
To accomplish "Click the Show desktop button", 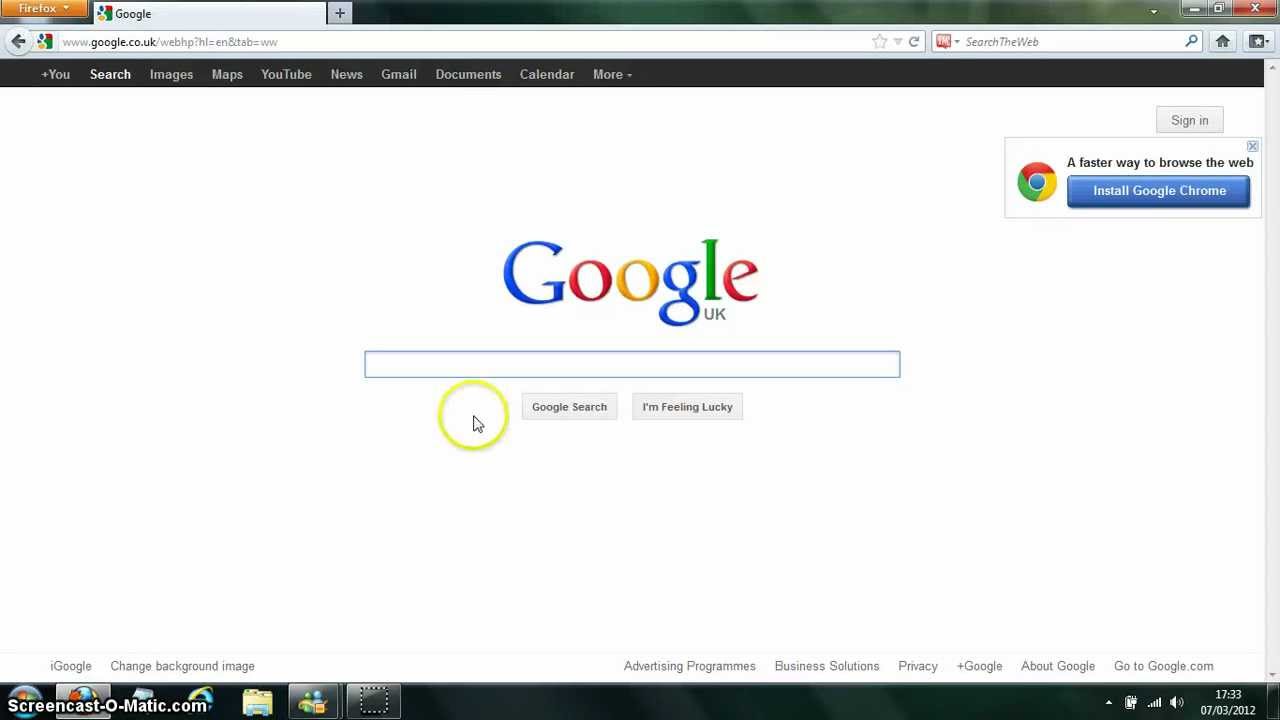I will 1272,703.
